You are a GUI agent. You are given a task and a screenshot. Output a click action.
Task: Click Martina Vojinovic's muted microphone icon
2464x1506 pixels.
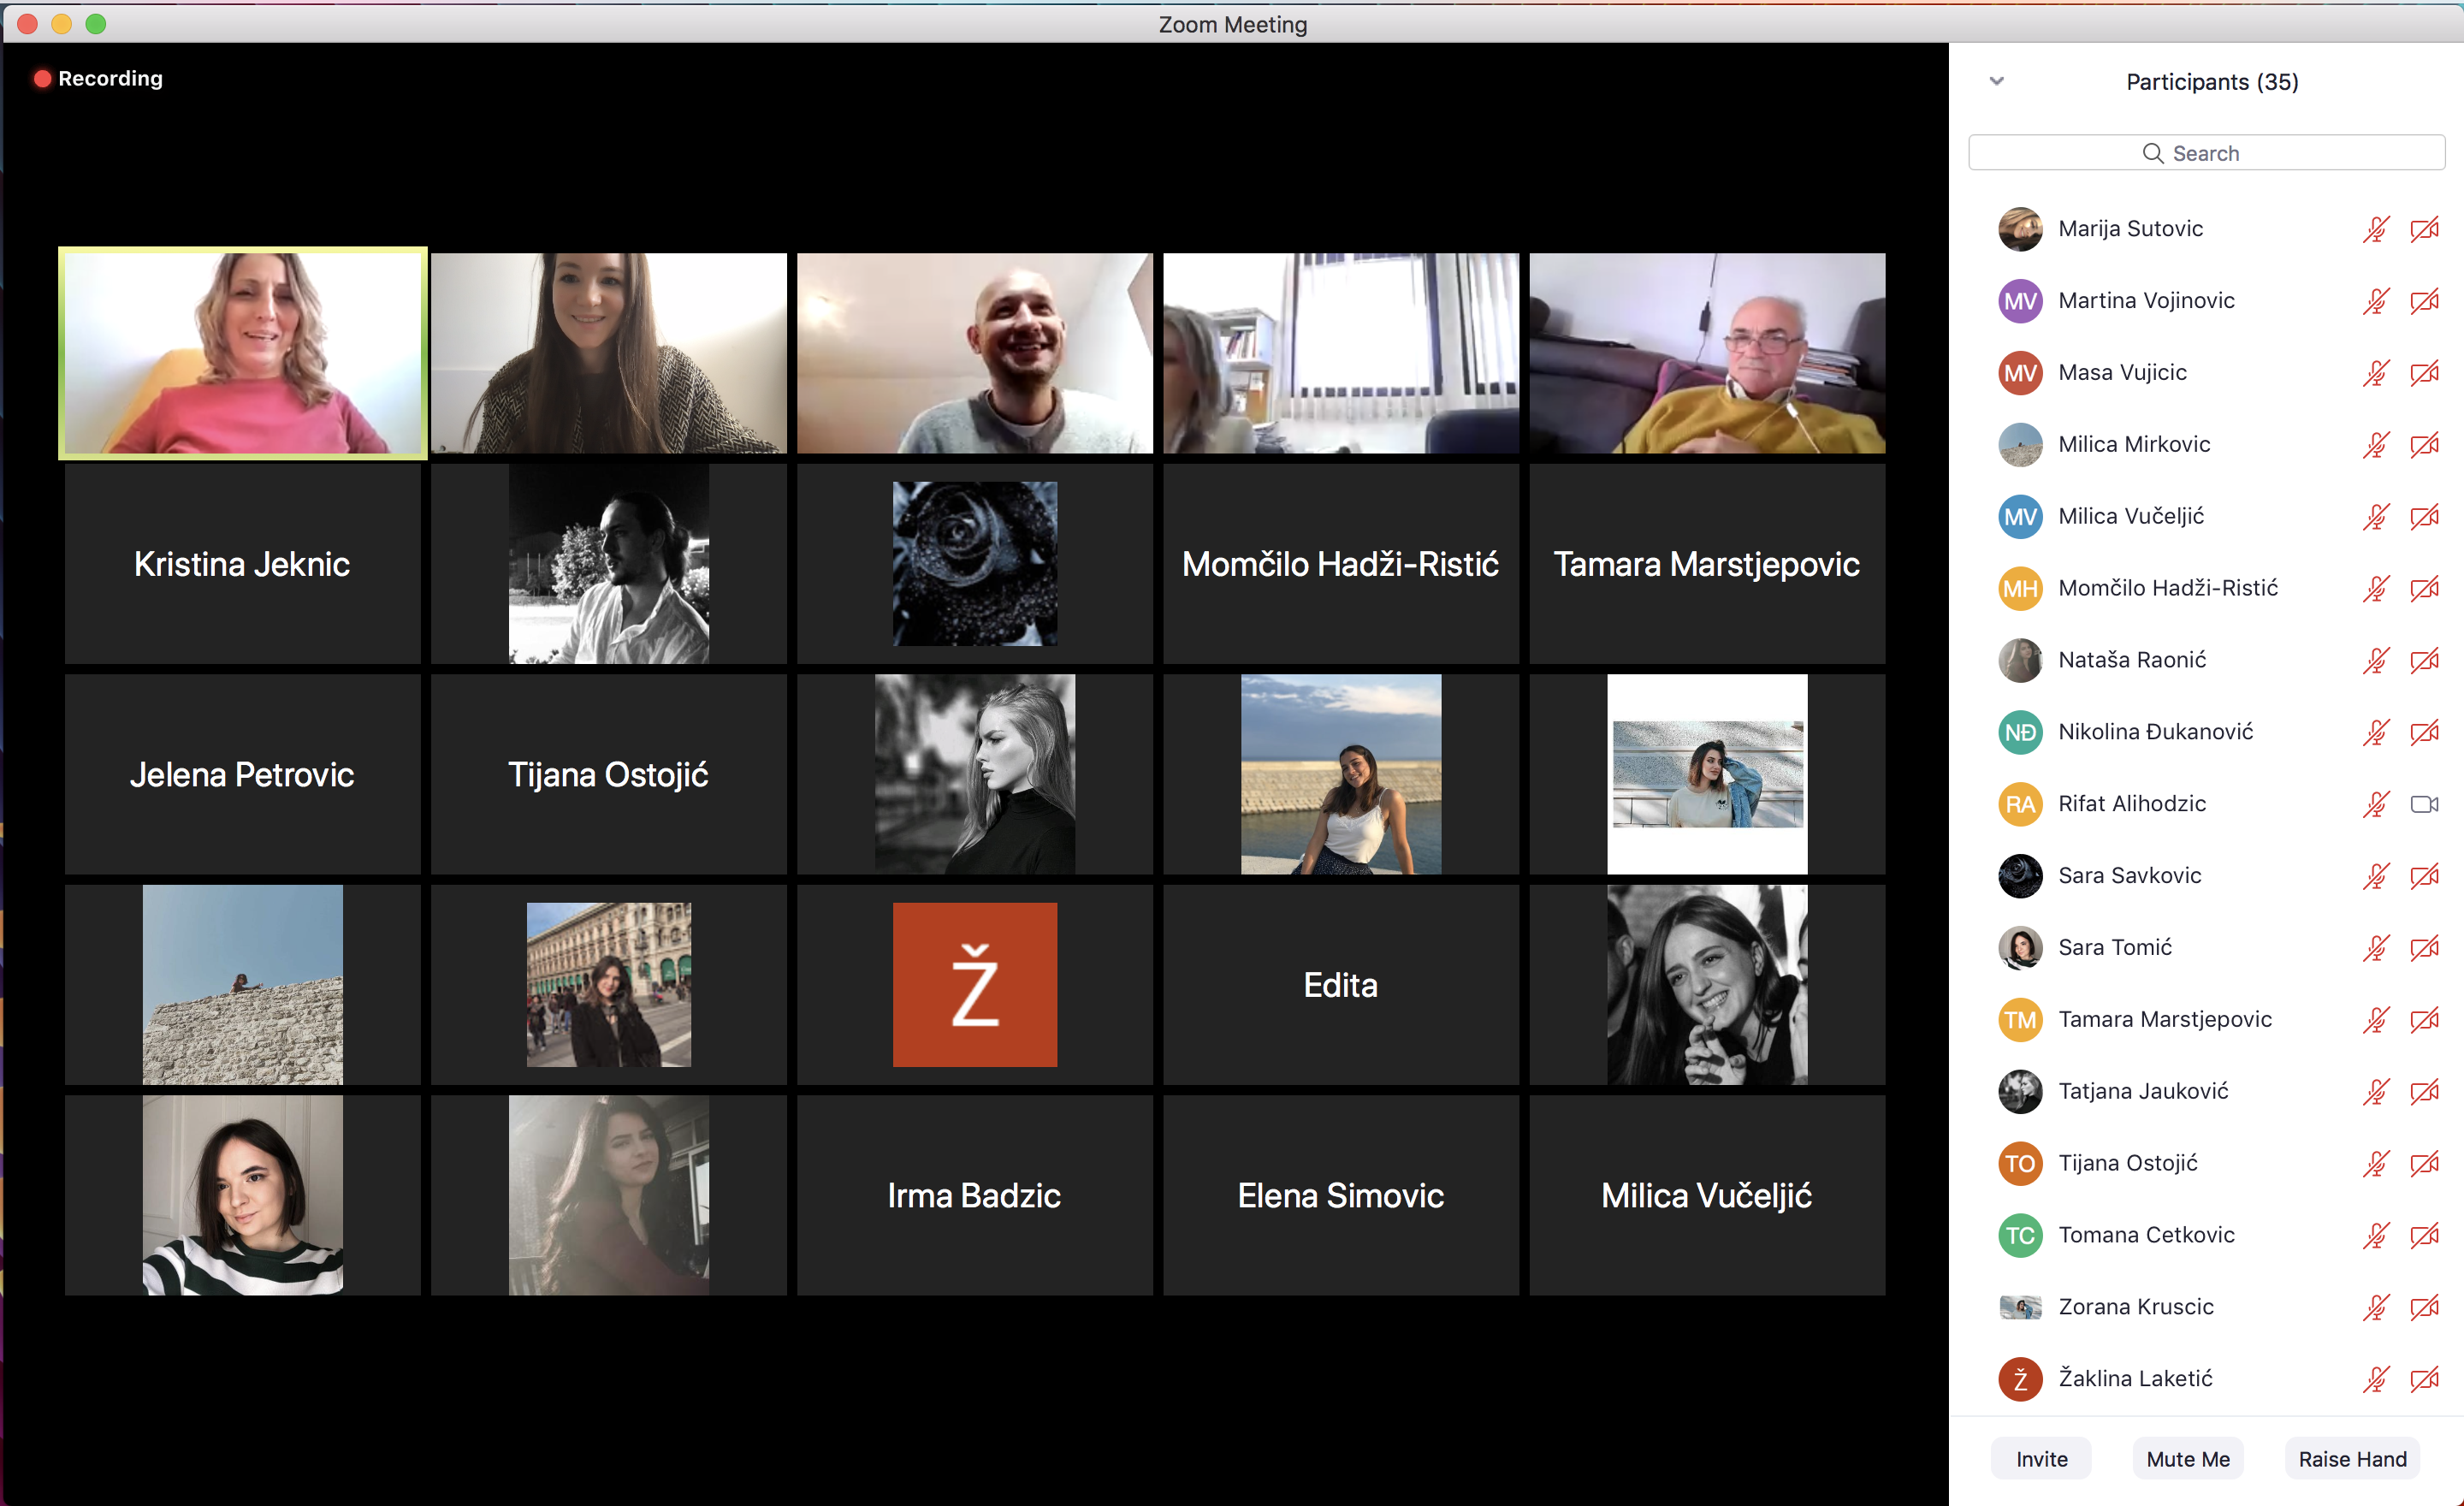pyautogui.click(x=2376, y=301)
